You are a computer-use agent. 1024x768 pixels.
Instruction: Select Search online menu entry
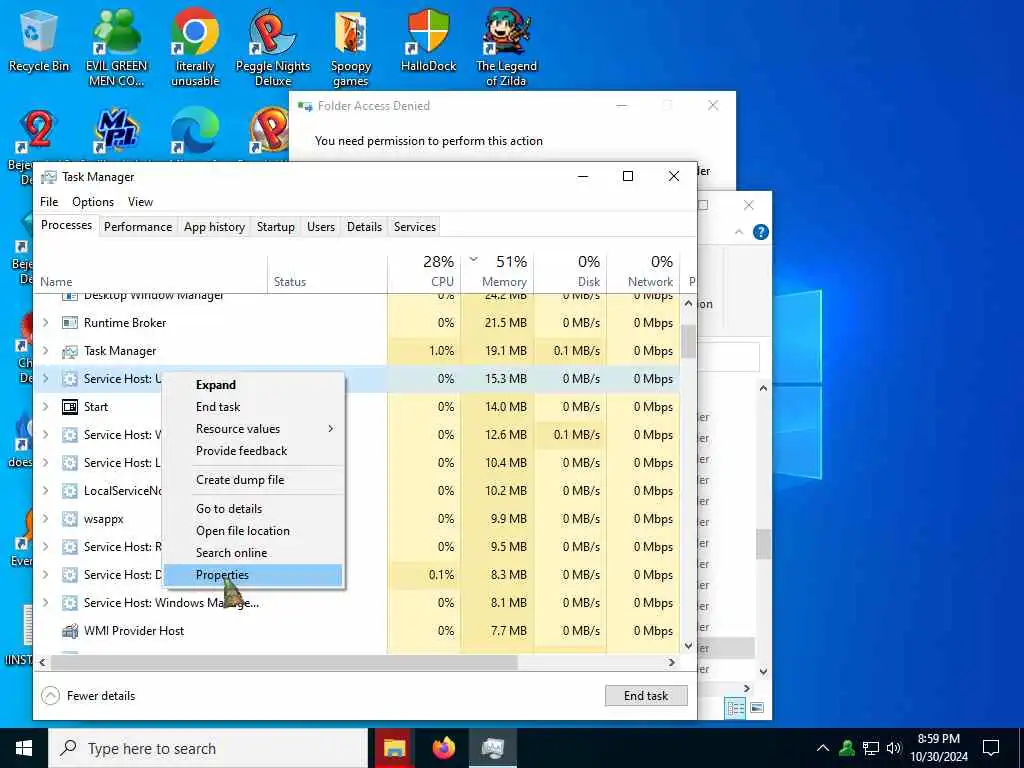click(x=253, y=553)
